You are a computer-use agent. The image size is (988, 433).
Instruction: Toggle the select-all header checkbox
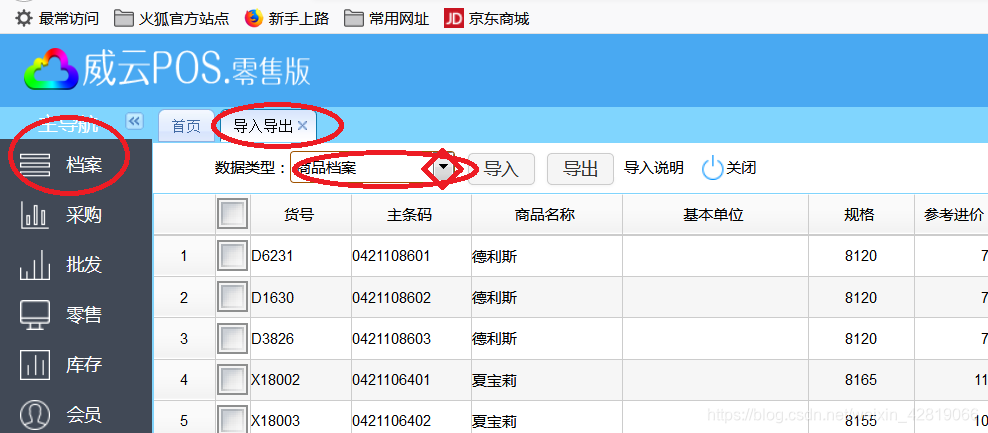(x=233, y=214)
